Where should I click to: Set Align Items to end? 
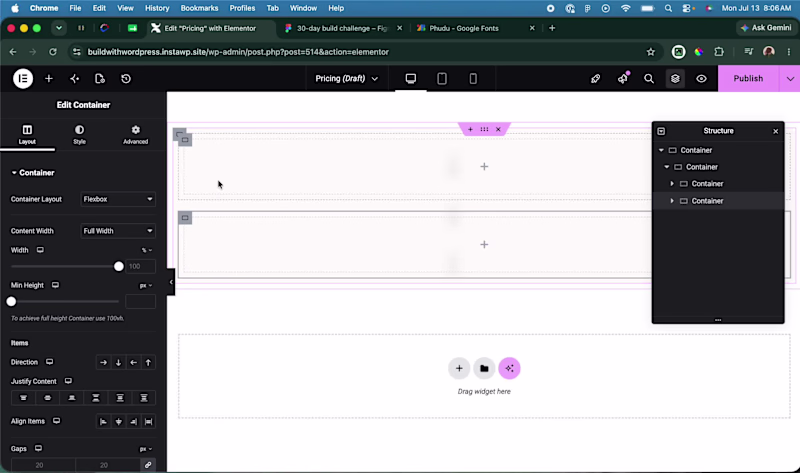tap(133, 421)
